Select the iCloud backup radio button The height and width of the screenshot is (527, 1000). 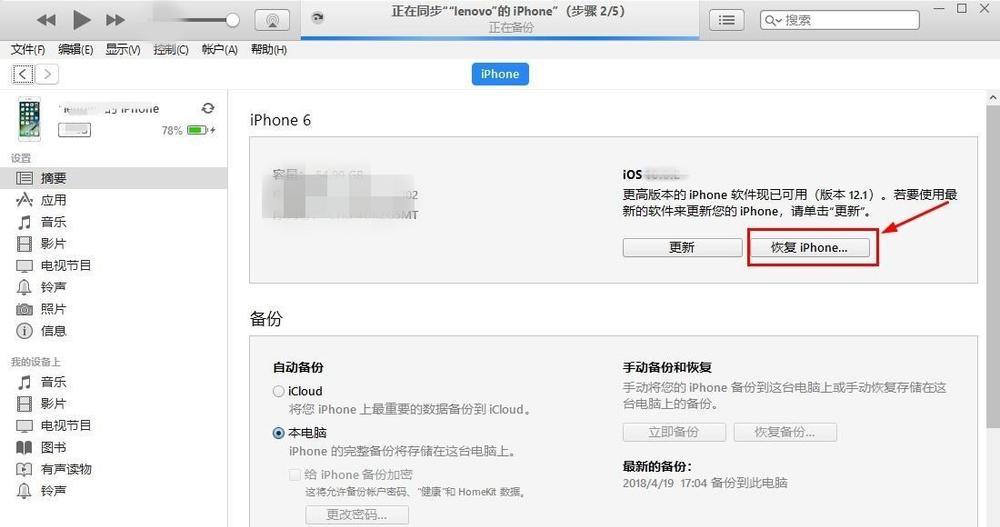point(278,391)
